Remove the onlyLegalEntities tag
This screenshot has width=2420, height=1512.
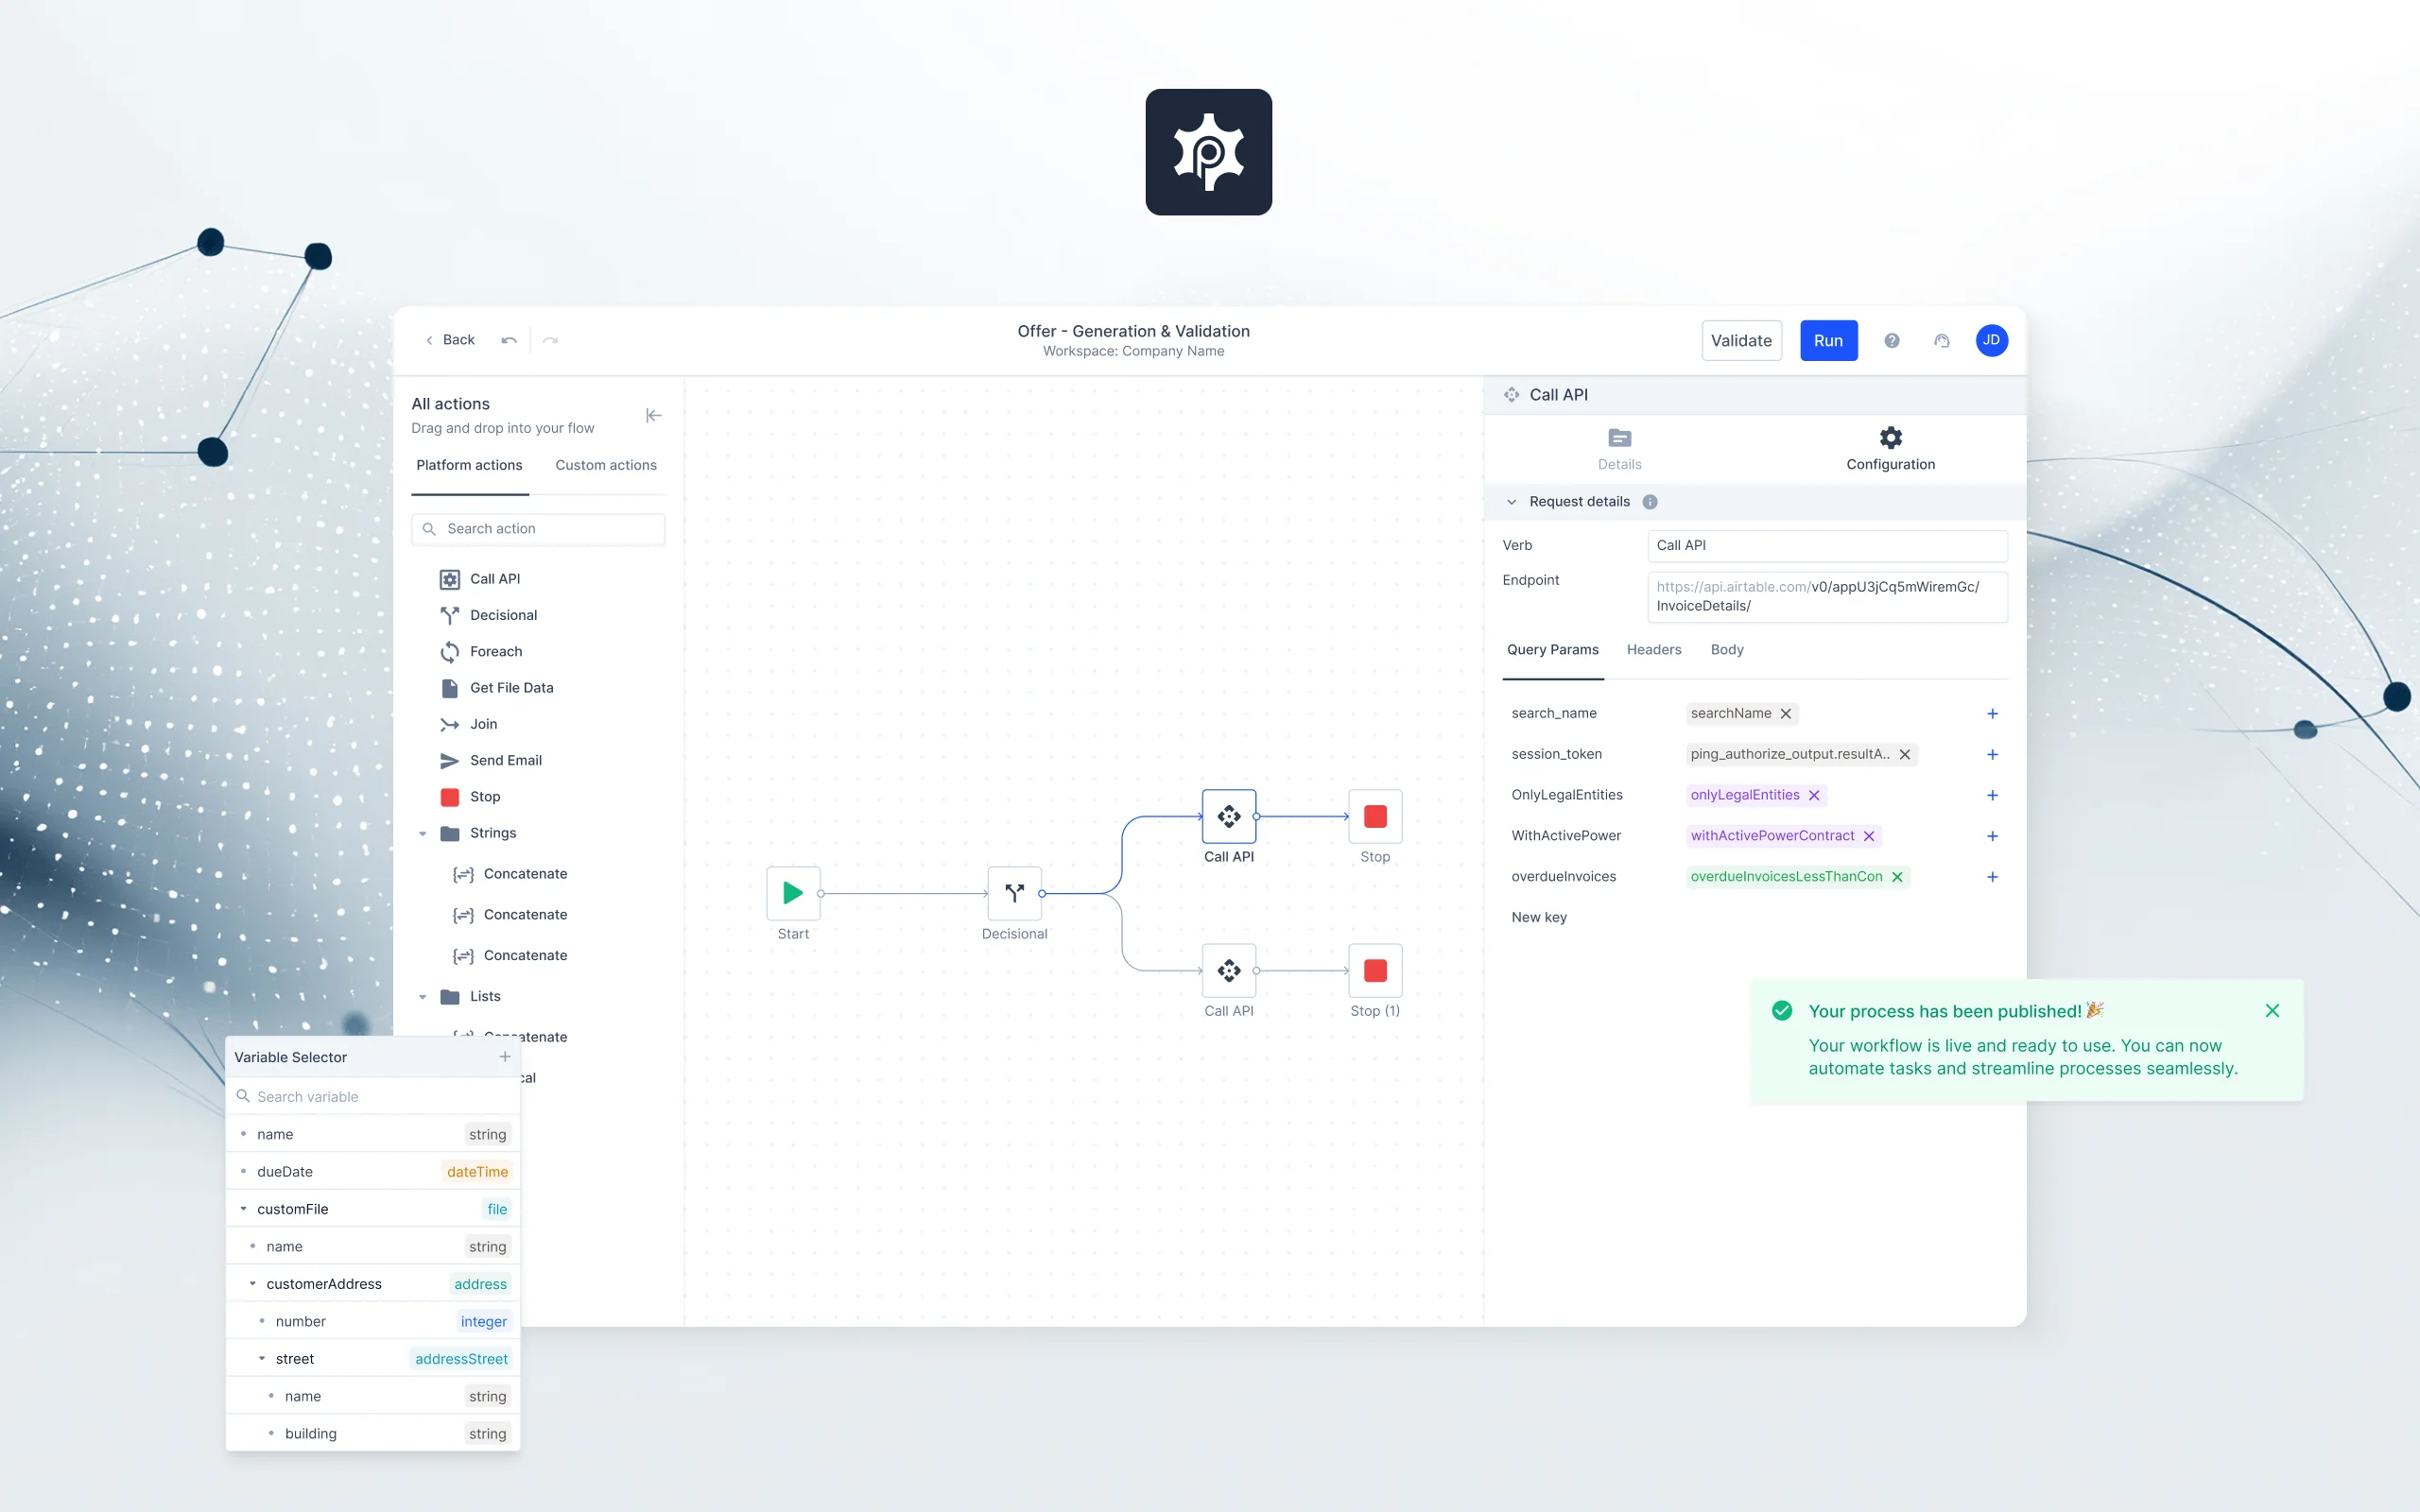[x=1814, y=795]
